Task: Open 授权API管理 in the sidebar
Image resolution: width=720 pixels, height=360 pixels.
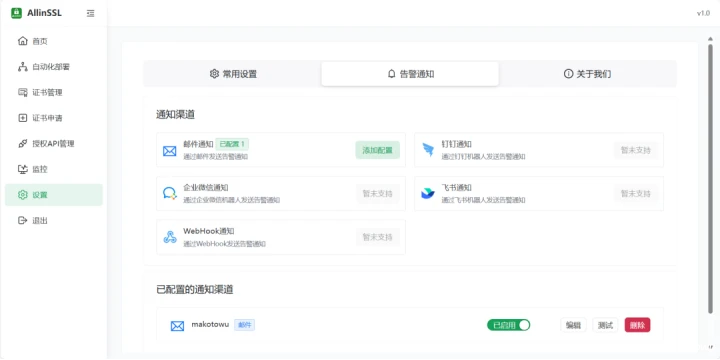Action: pos(54,144)
